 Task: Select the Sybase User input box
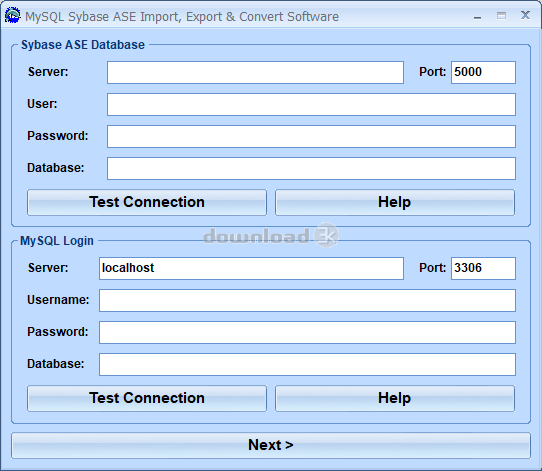[x=311, y=104]
